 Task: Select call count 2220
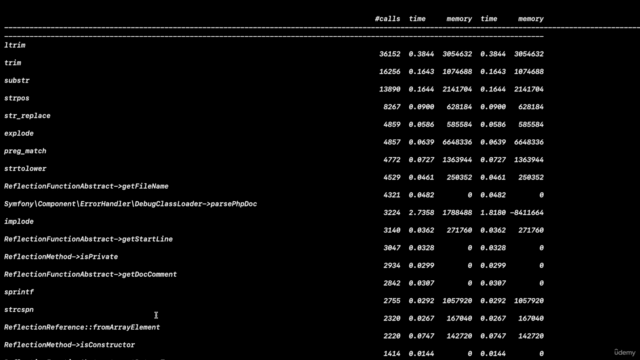pyautogui.click(x=392, y=336)
